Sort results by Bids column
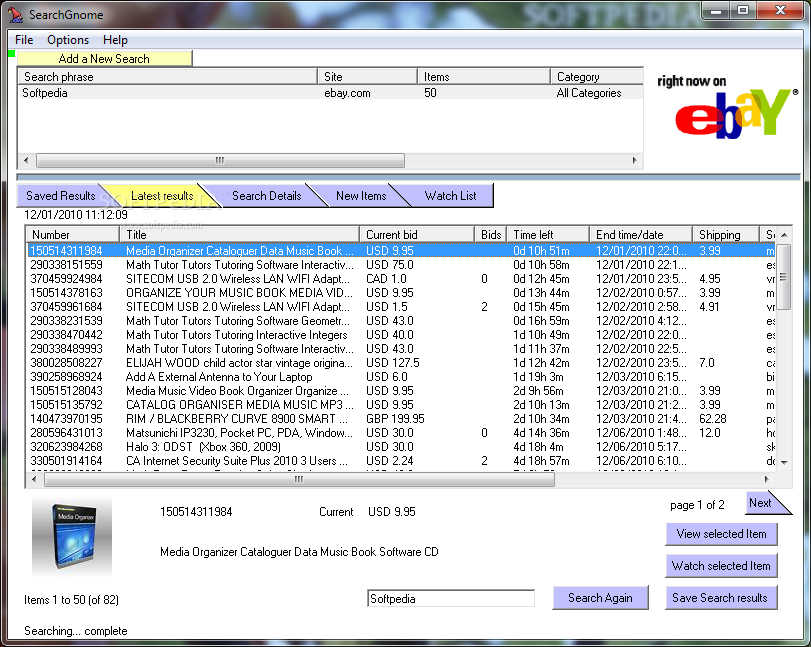 pos(490,235)
